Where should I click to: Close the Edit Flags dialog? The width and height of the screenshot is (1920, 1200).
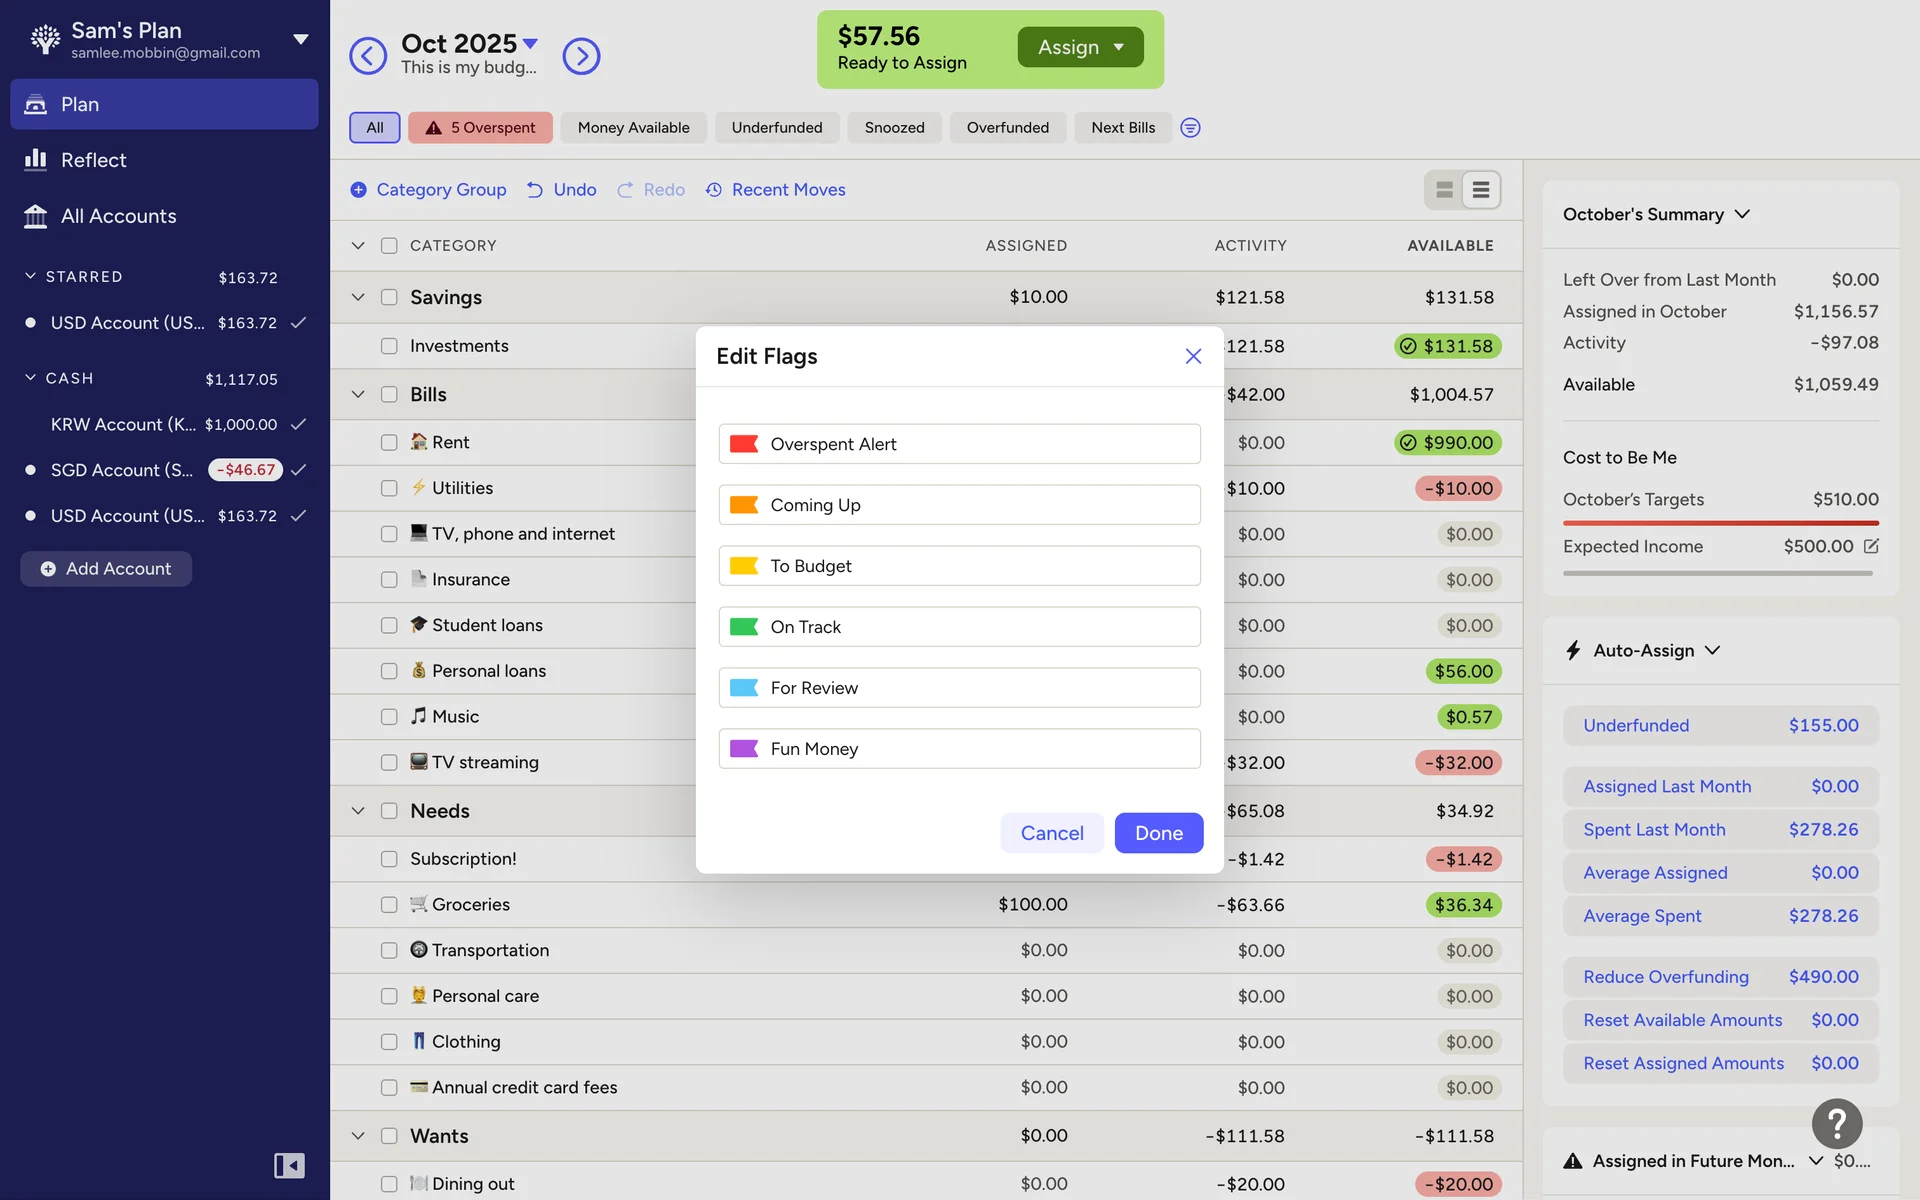coord(1193,356)
